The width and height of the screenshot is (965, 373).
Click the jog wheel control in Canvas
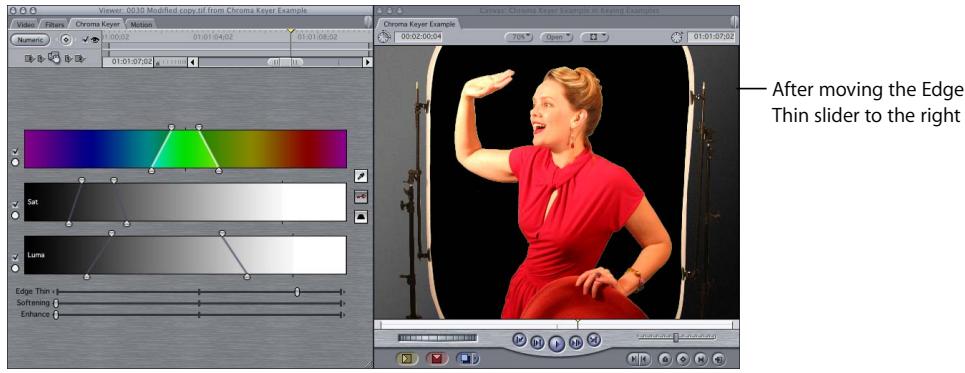pyautogui.click(x=437, y=338)
